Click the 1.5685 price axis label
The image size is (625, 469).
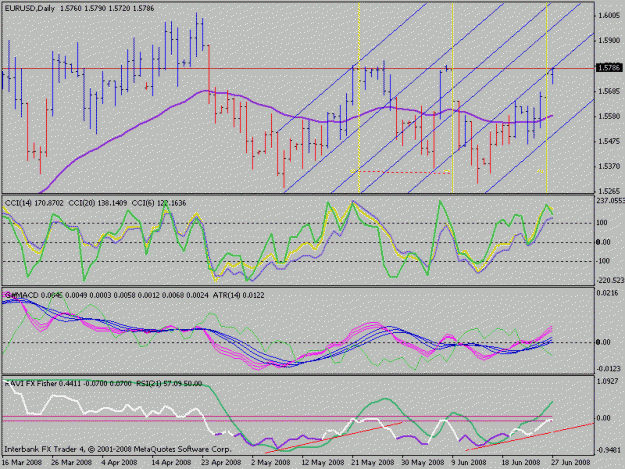pyautogui.click(x=609, y=91)
